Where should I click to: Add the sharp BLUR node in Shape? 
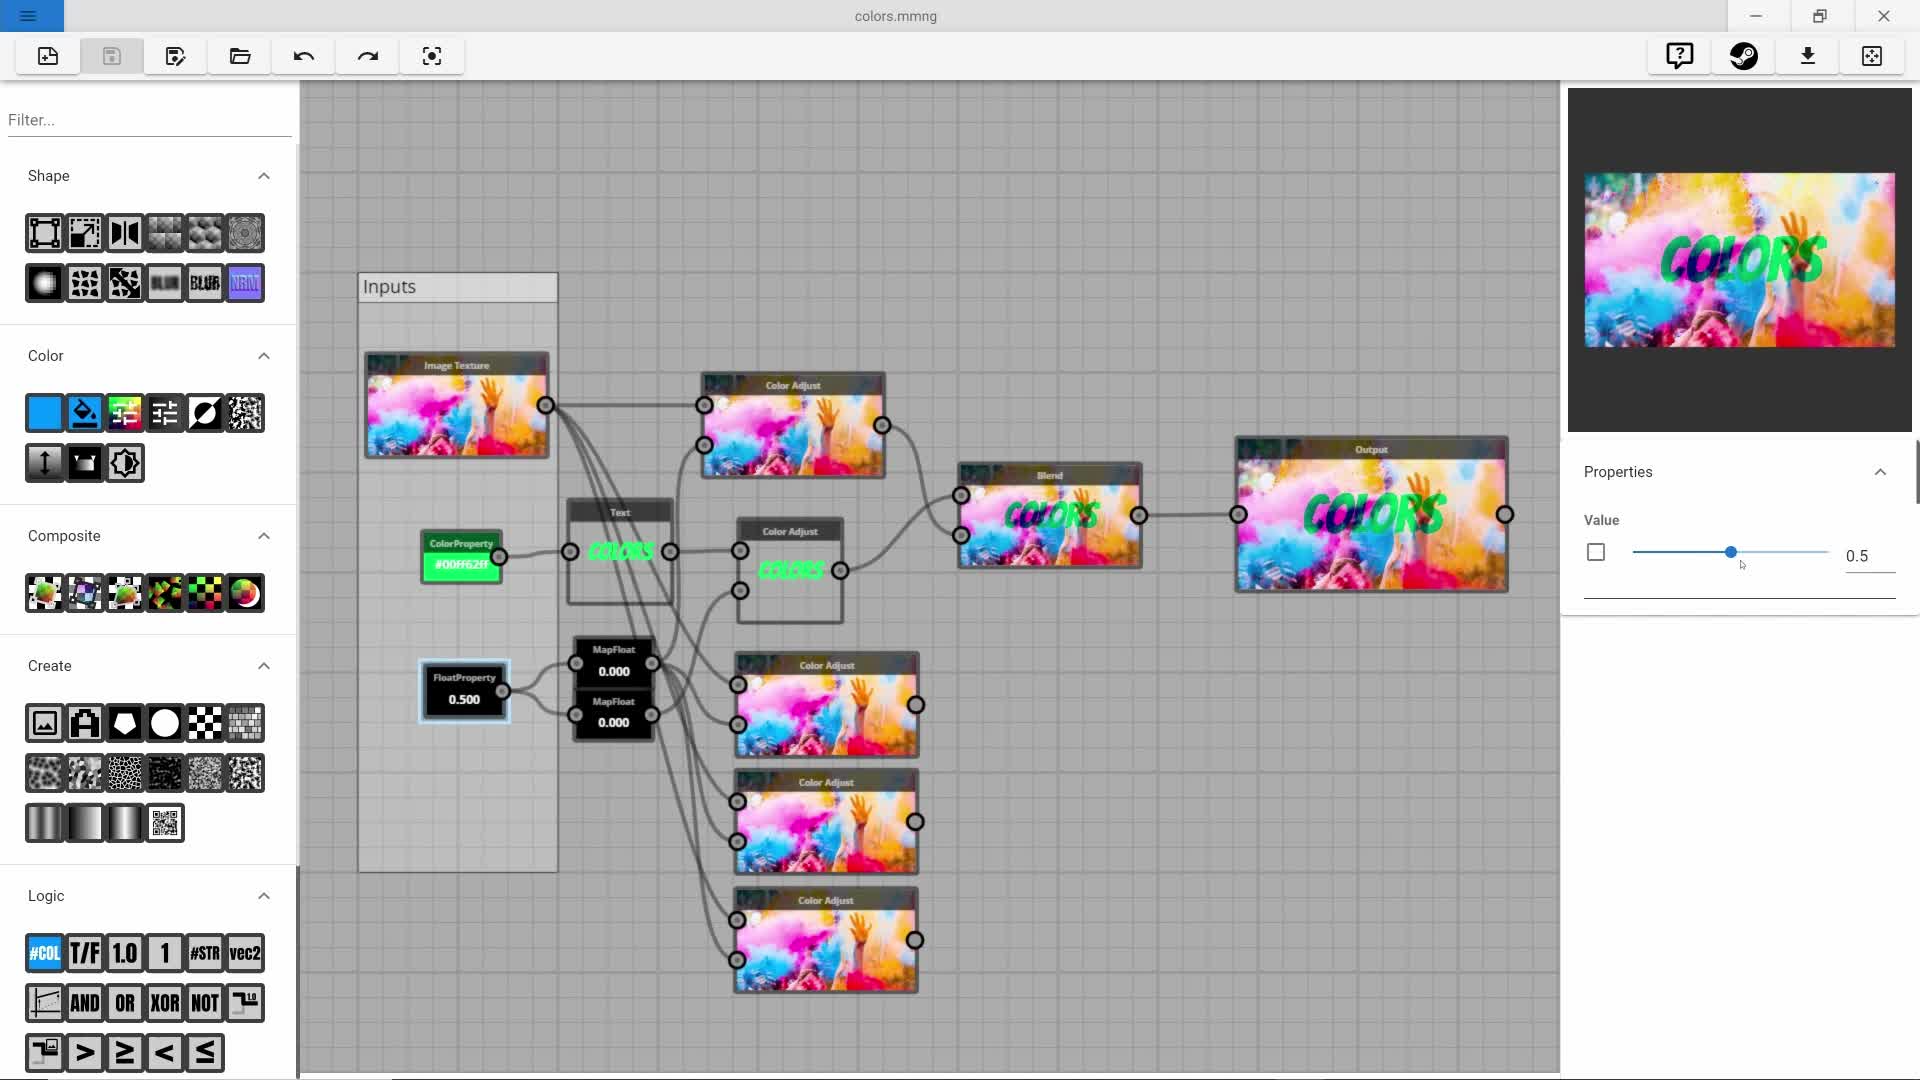point(205,283)
